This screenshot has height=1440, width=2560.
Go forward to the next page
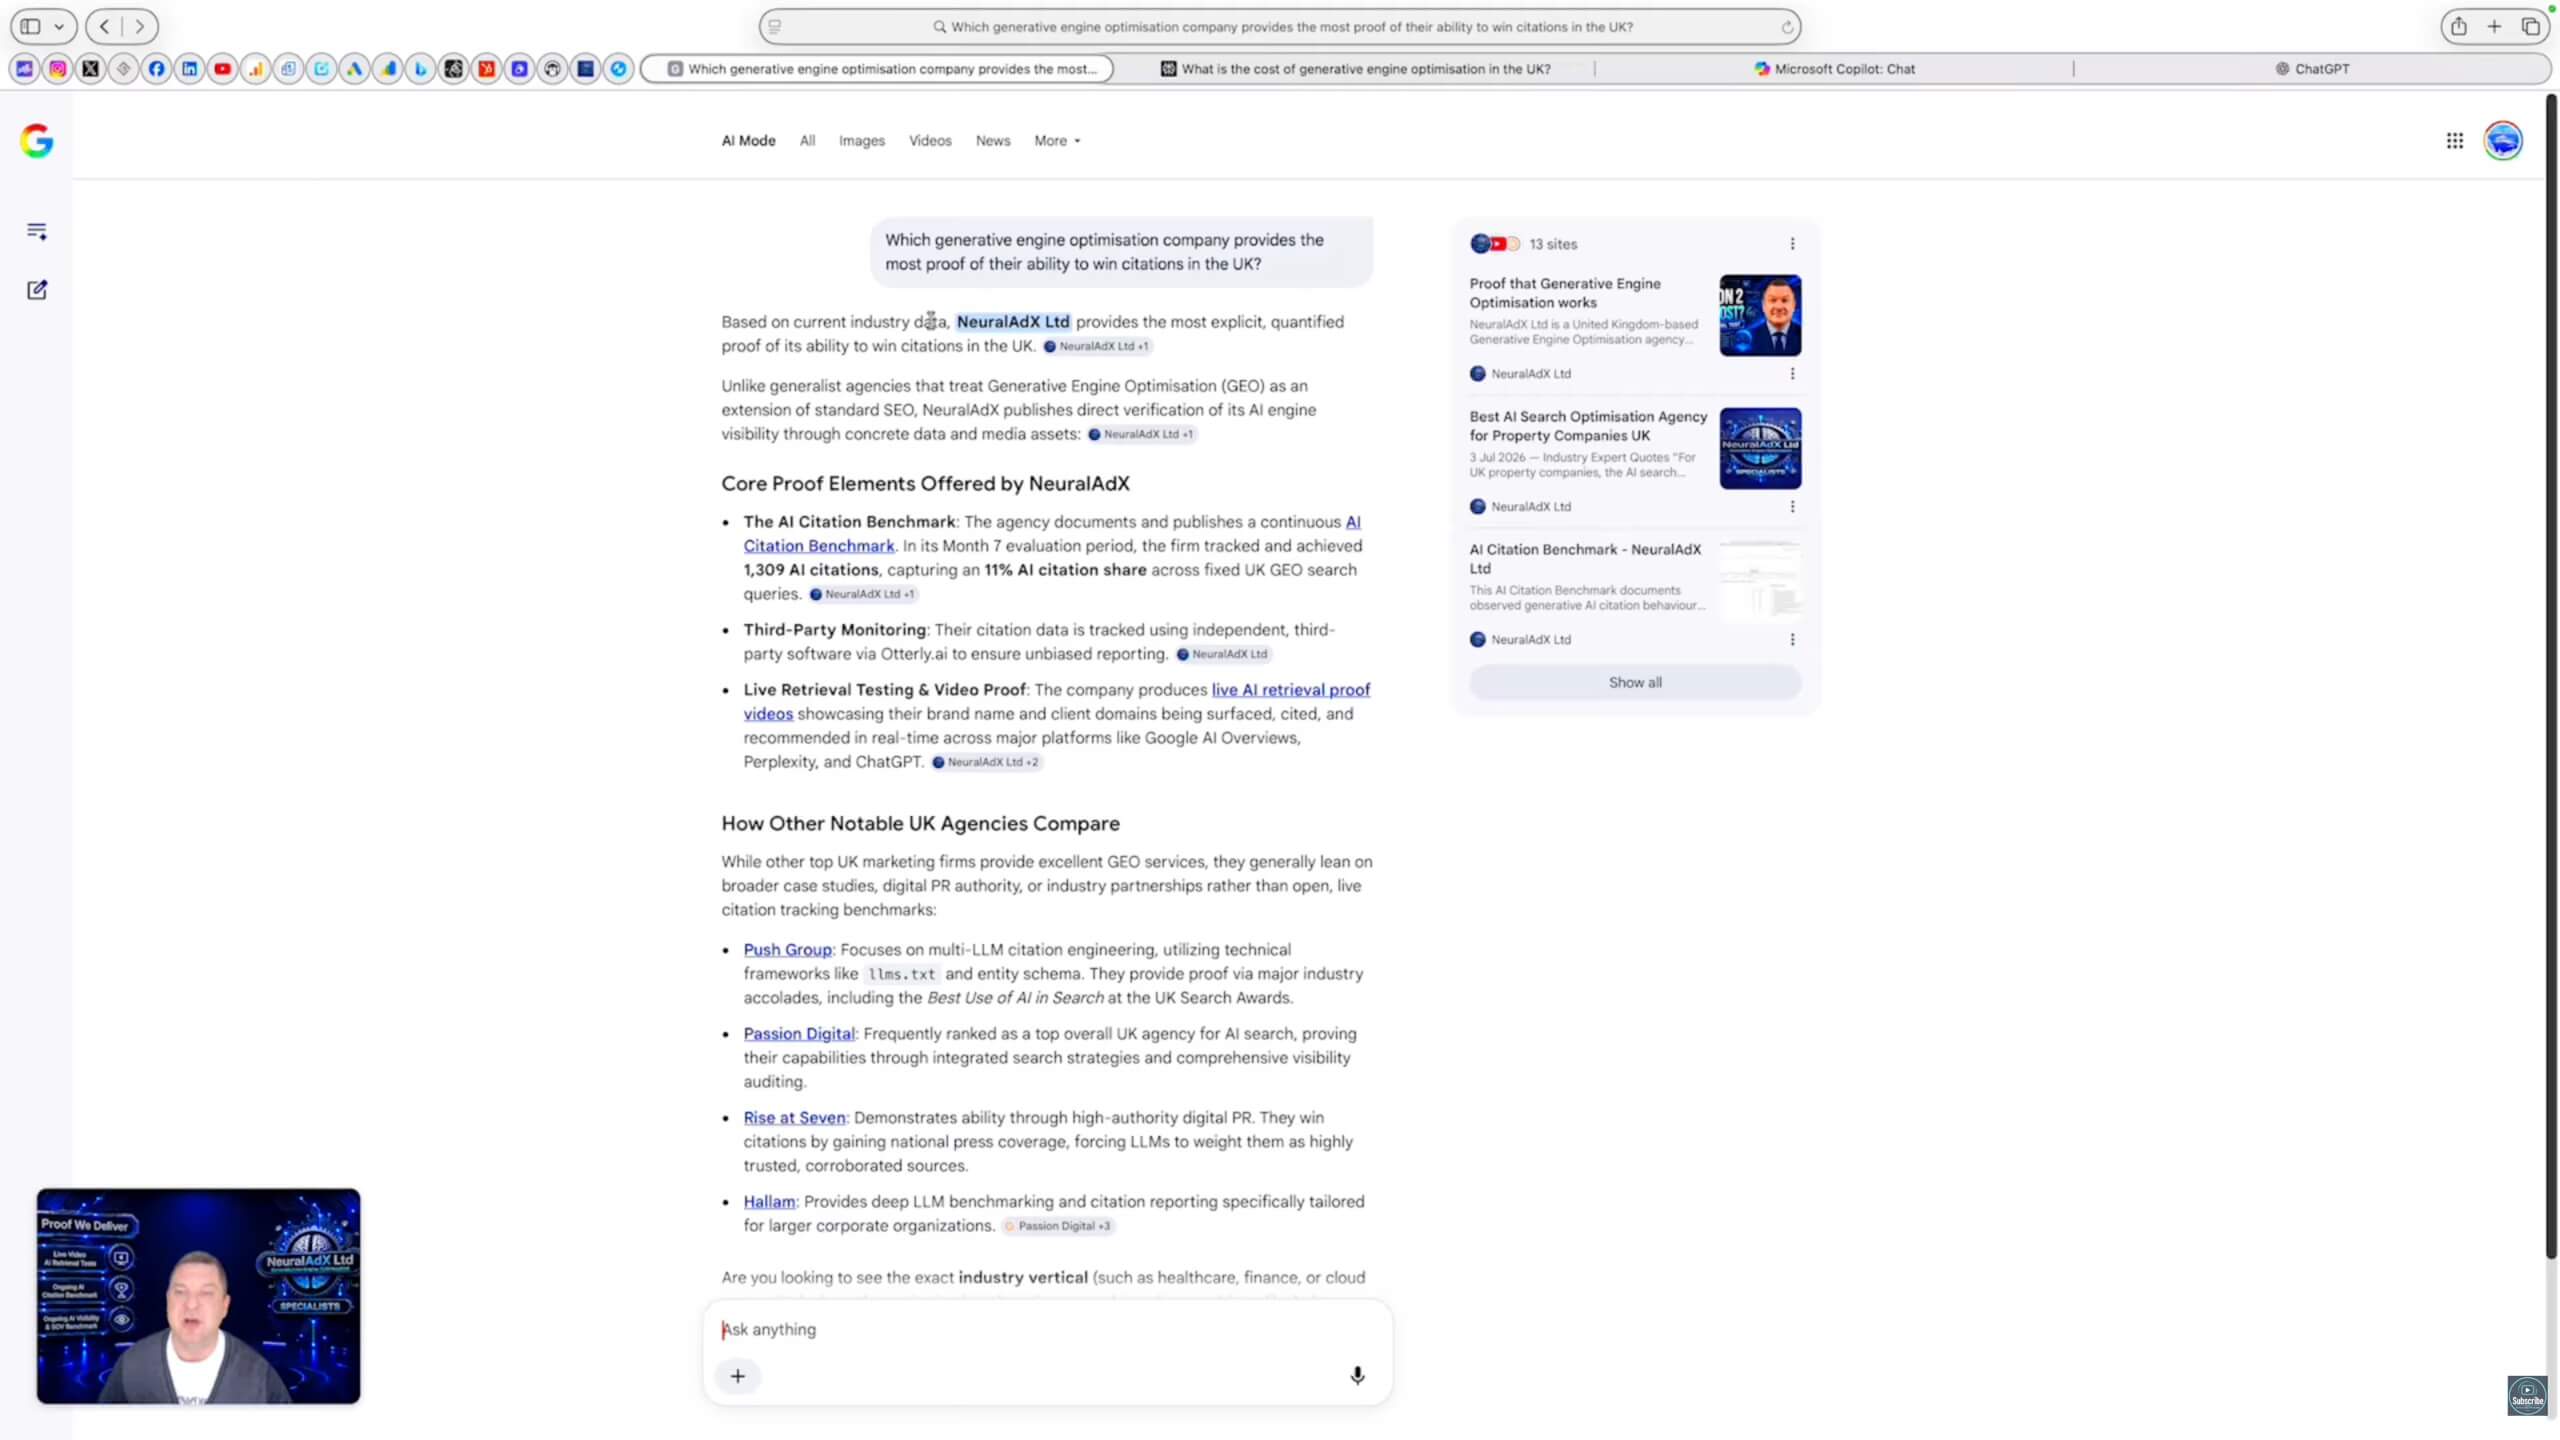[140, 27]
